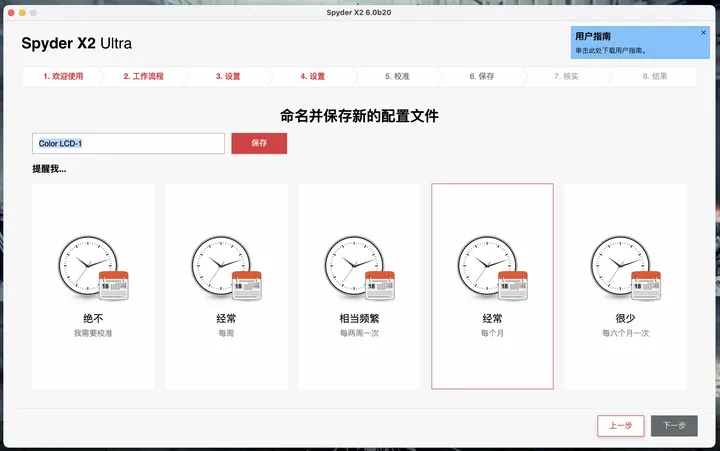This screenshot has height=451, width=720.
Task: Open the 用户指南 download banner
Action: click(x=640, y=42)
